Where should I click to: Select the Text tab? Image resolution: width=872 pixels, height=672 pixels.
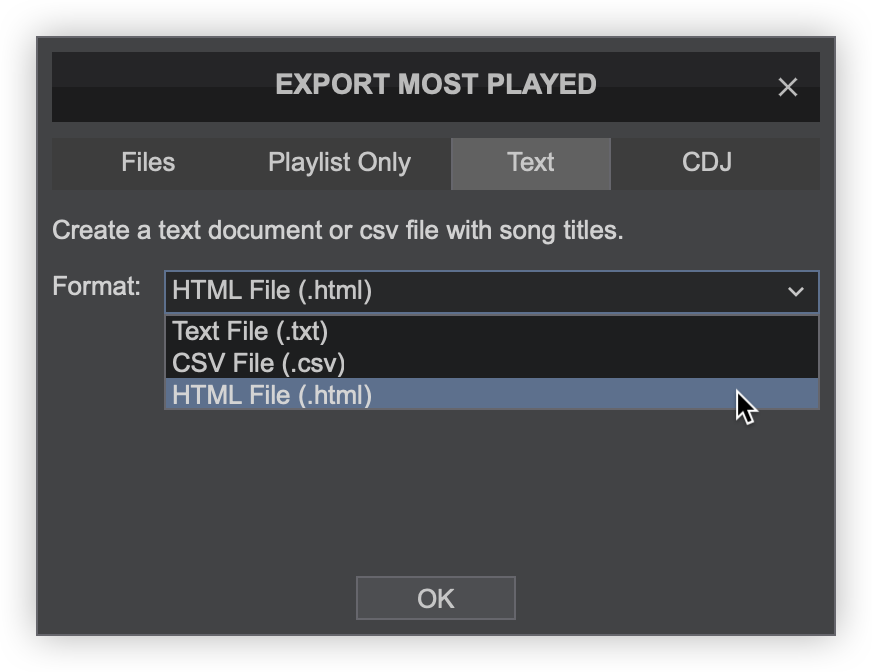click(530, 163)
